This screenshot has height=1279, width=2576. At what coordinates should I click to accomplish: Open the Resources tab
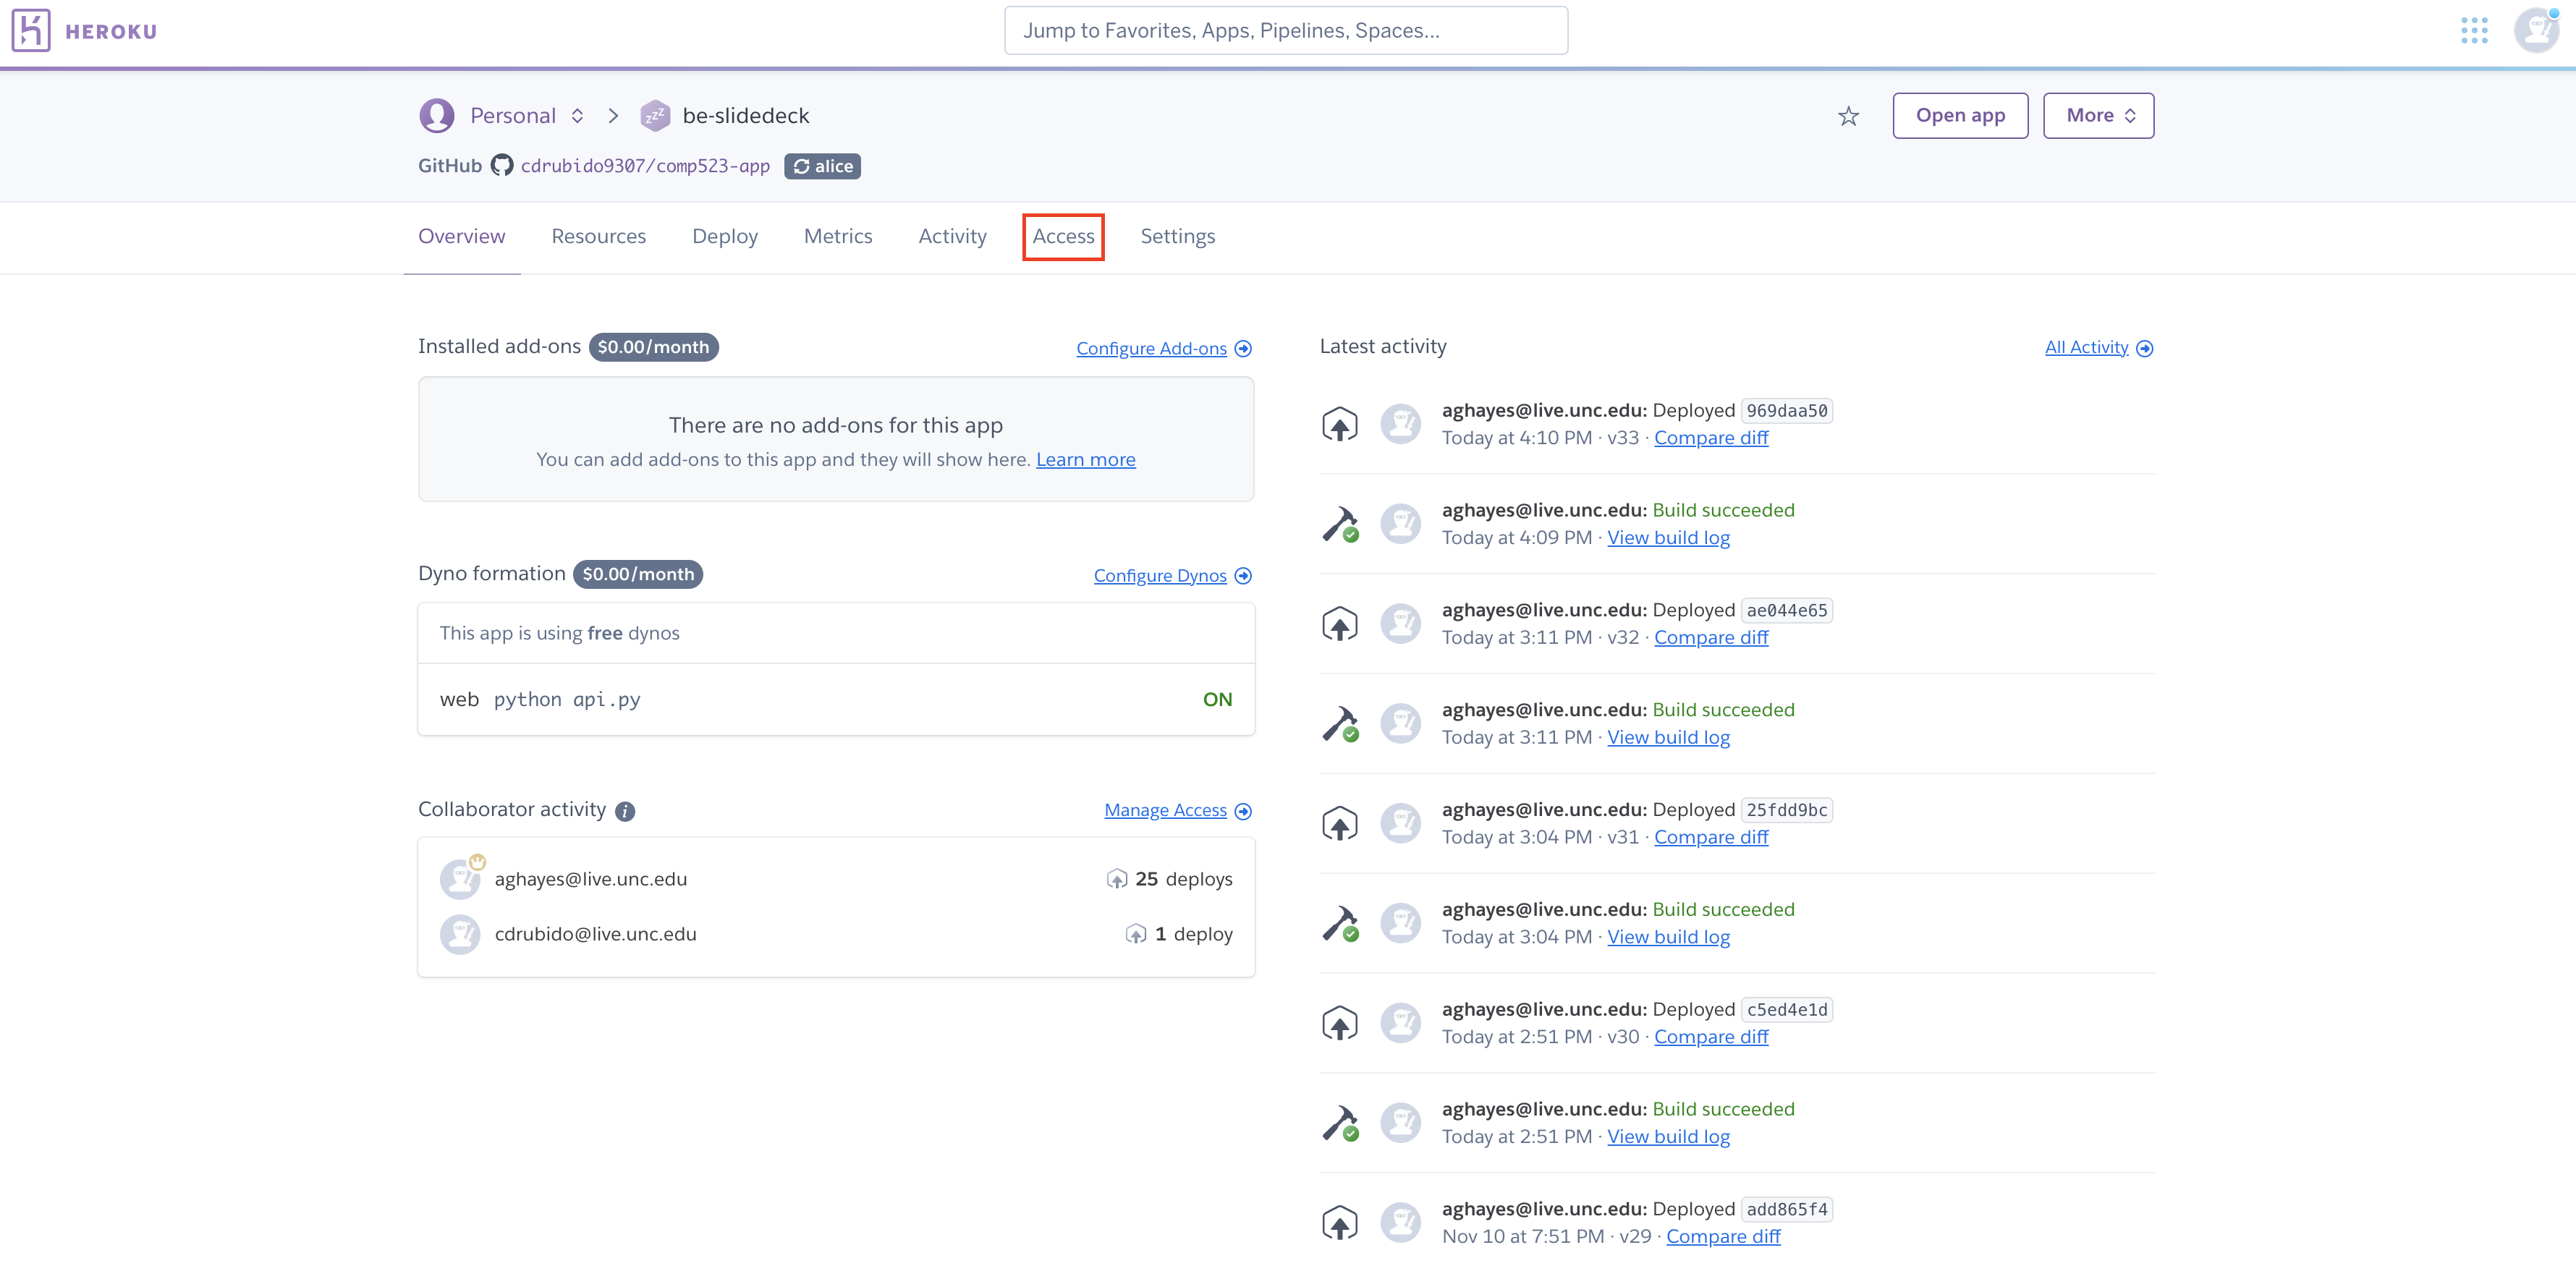click(599, 237)
